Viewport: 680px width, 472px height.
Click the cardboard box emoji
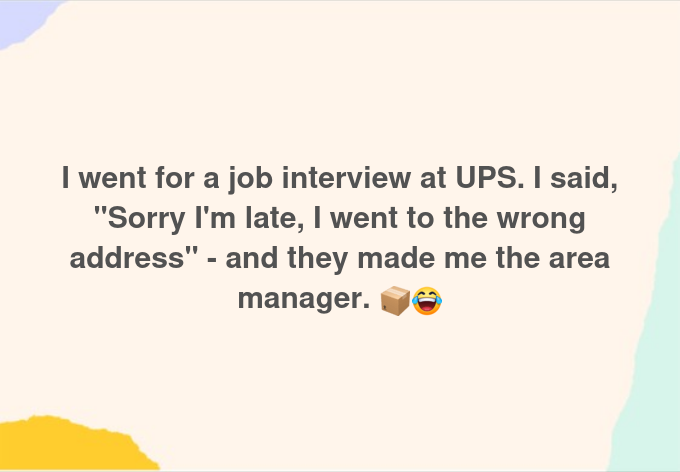(395, 299)
